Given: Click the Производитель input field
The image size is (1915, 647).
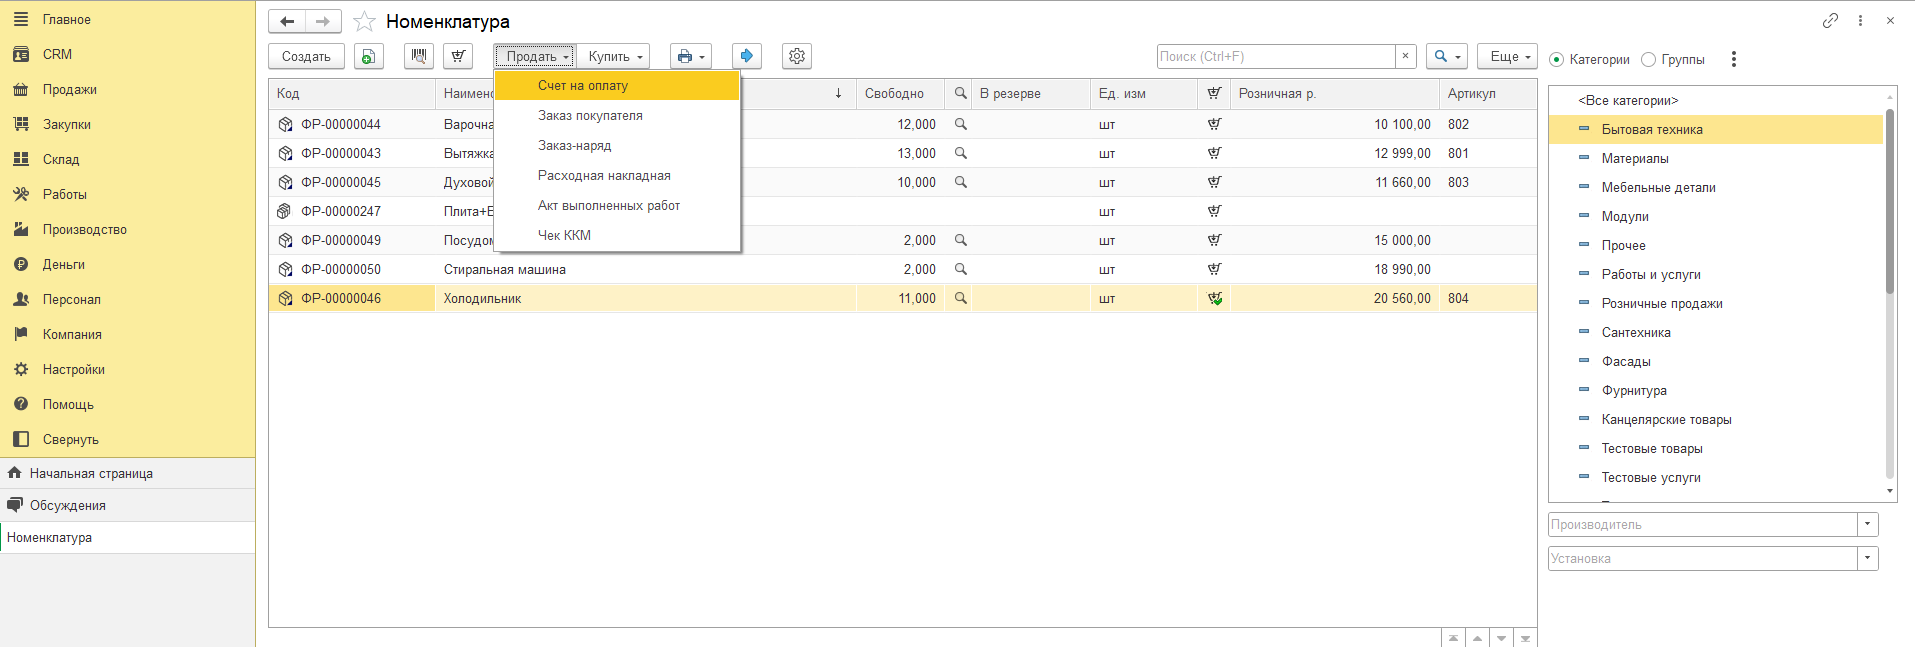Looking at the screenshot, I should click(x=1702, y=524).
